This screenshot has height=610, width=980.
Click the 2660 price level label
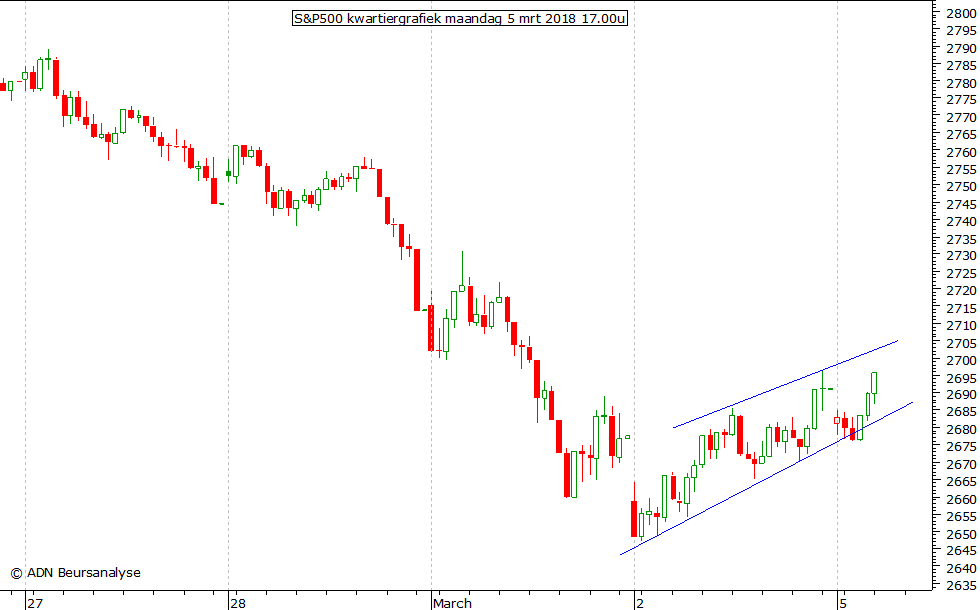(961, 499)
